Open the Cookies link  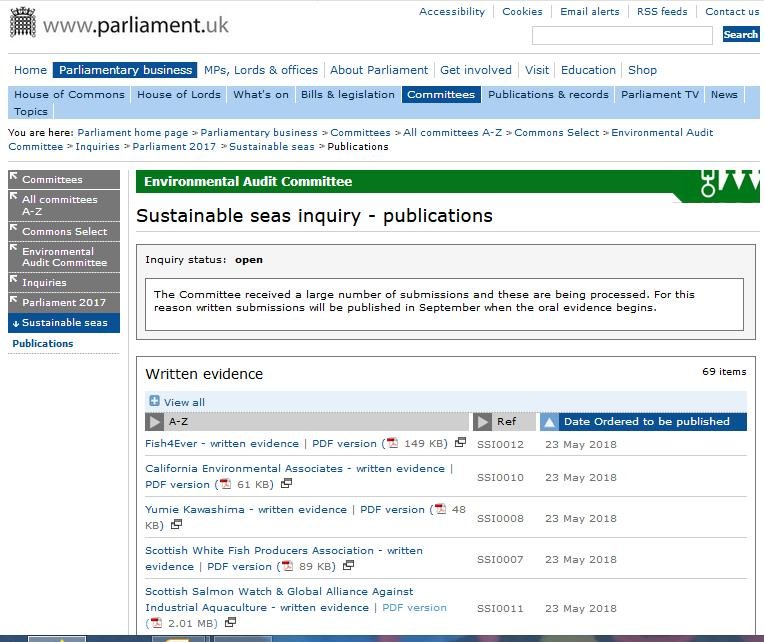click(x=522, y=12)
